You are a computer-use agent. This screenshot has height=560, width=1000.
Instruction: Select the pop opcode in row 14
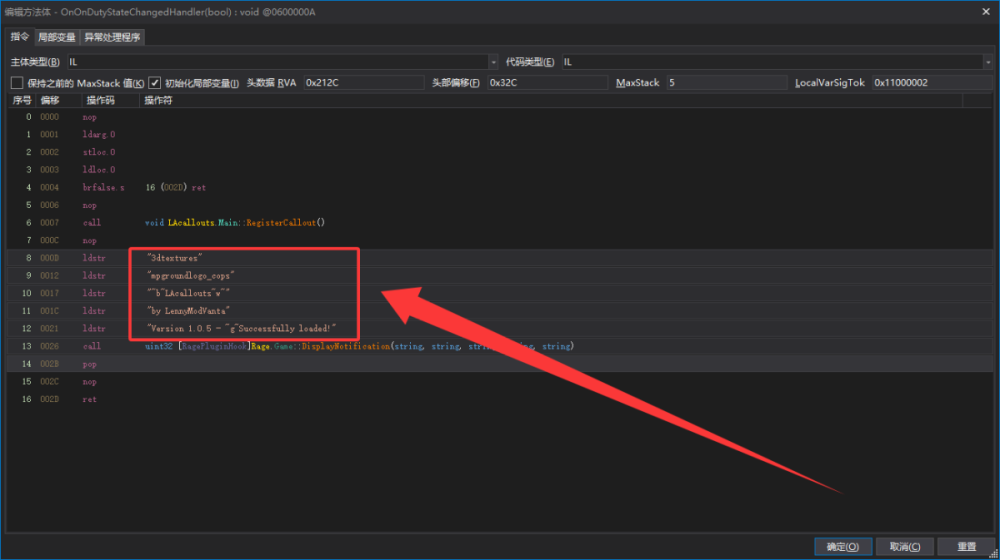[89, 364]
